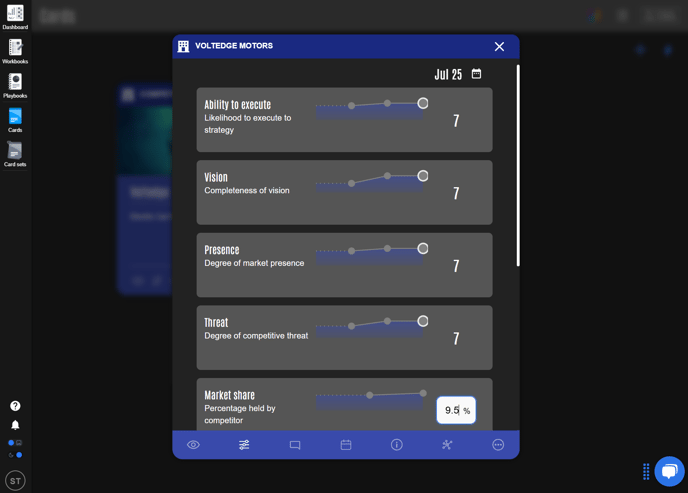
Task: Open the more options ellipsis tab
Action: 498,445
